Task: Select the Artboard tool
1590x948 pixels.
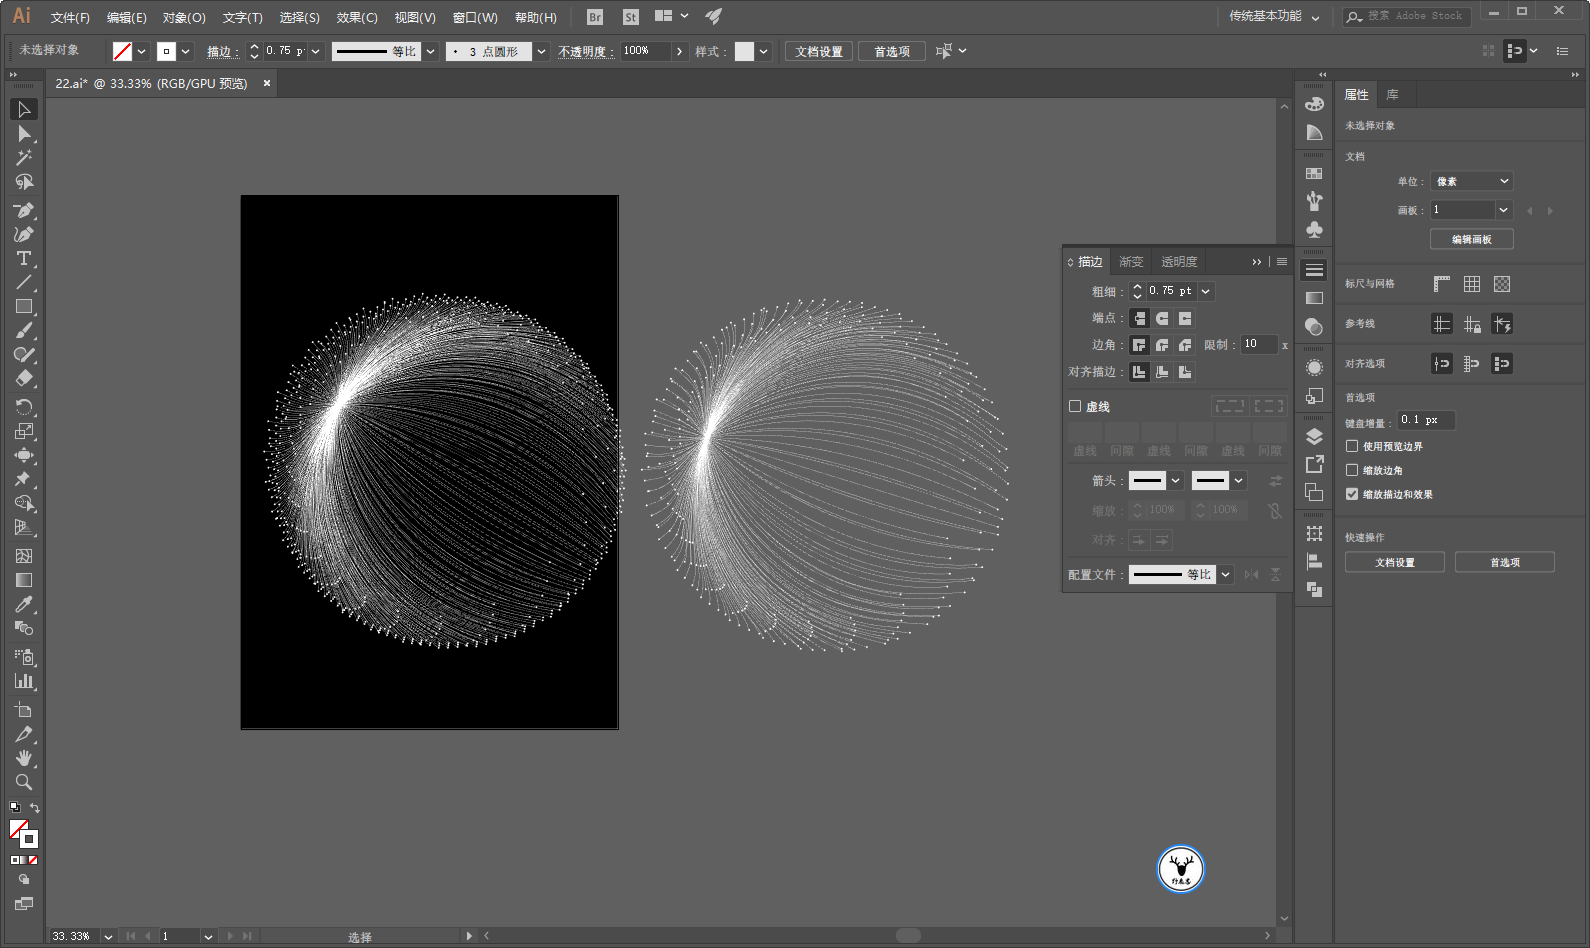Action: pos(24,710)
